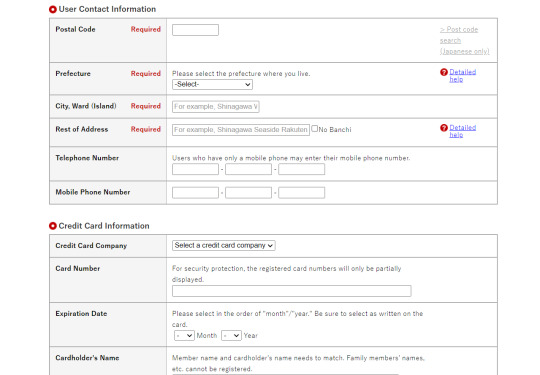The width and height of the screenshot is (540, 375).
Task: Open the expiration Year dropdown
Action: (x=231, y=335)
